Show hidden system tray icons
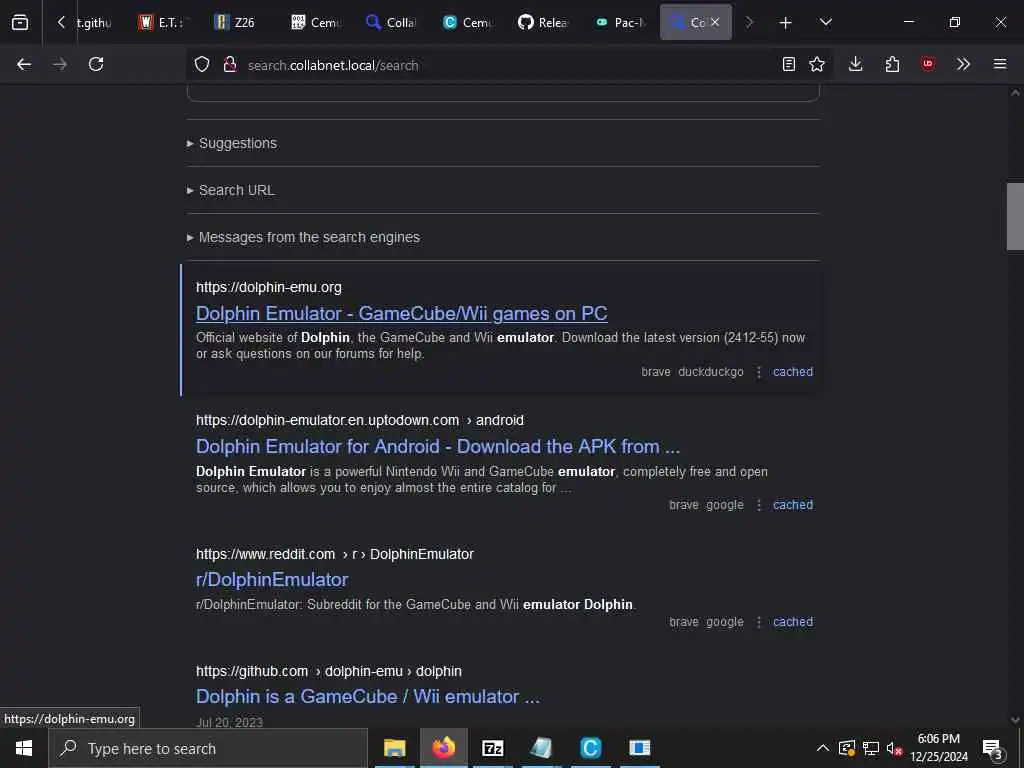1024x768 pixels. coord(823,748)
